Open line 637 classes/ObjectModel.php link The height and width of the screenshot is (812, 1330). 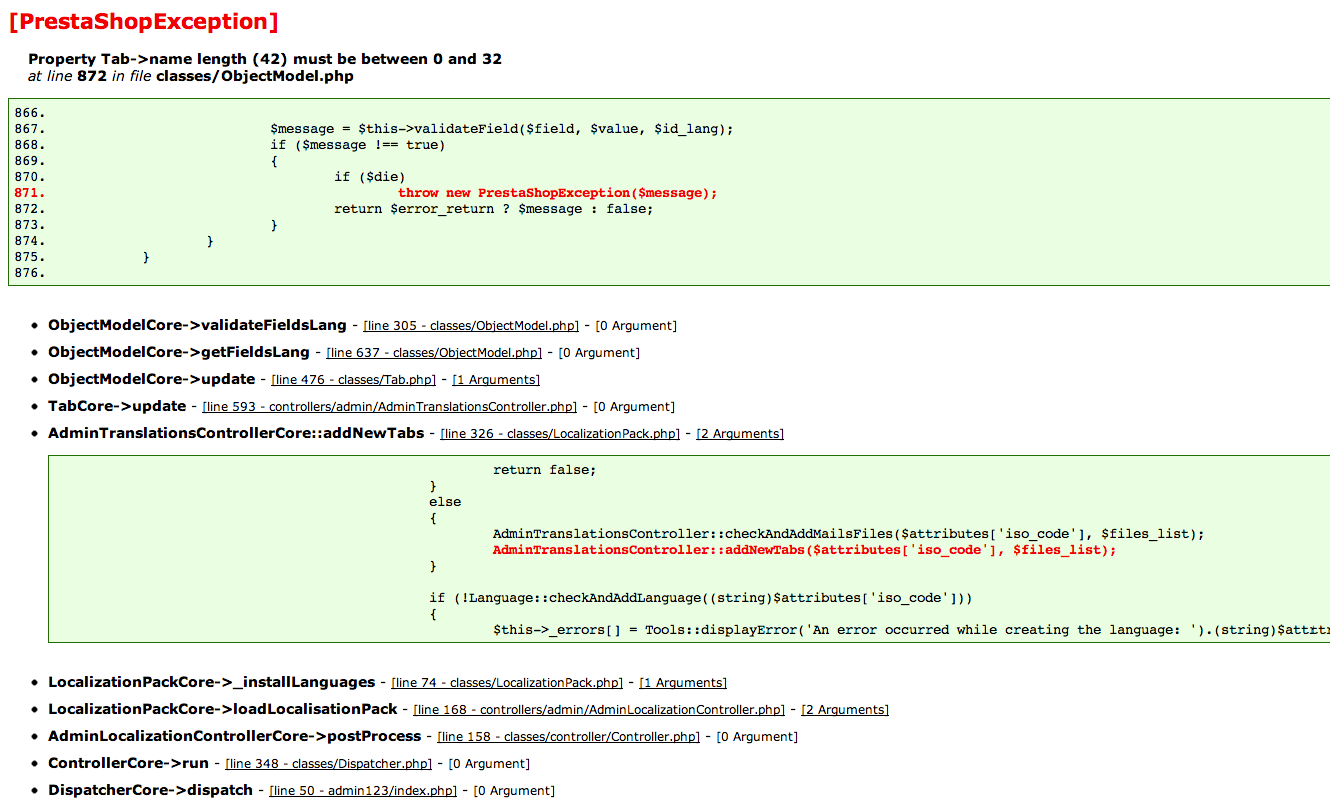tap(434, 353)
